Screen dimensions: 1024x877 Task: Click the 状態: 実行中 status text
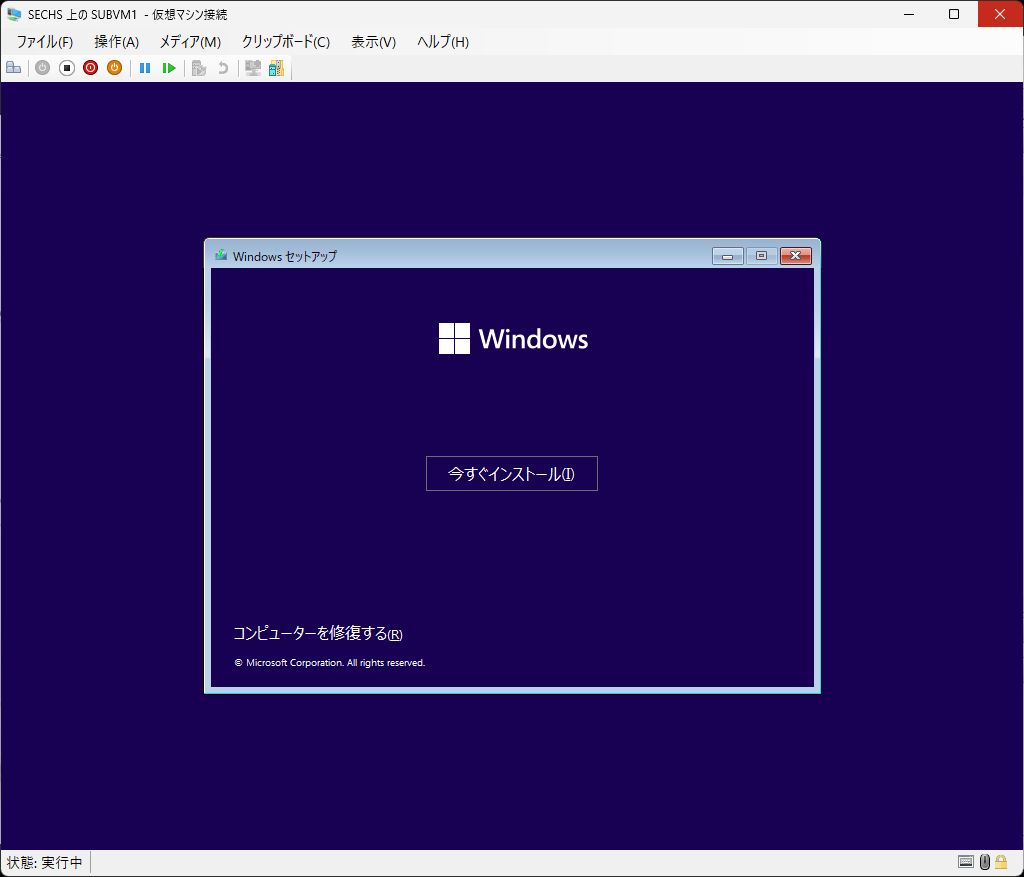pos(44,863)
